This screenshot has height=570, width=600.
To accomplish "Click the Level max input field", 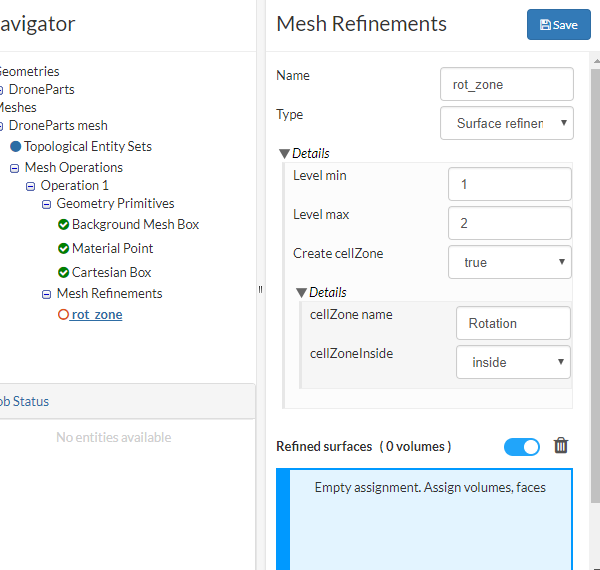I will pyautogui.click(x=510, y=223).
